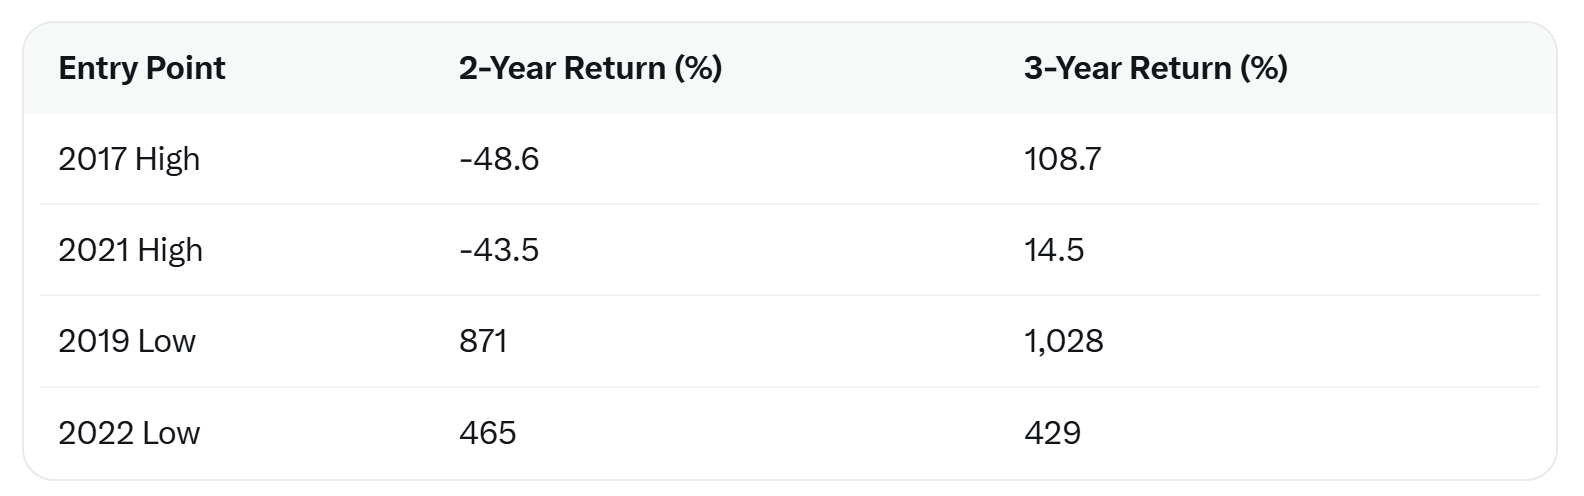Click the 871 two-year return value
The width and height of the screenshot is (1584, 496).
pos(483,341)
